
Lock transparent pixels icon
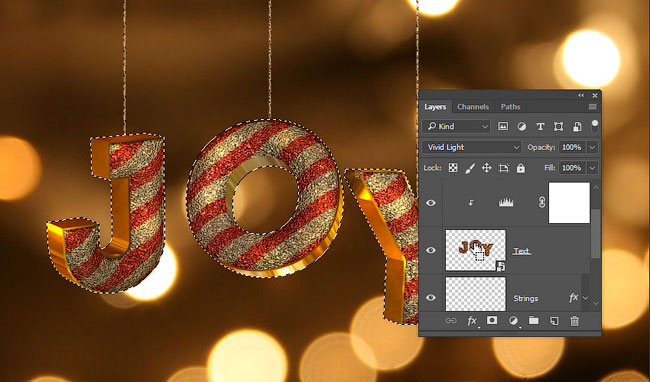pyautogui.click(x=453, y=168)
